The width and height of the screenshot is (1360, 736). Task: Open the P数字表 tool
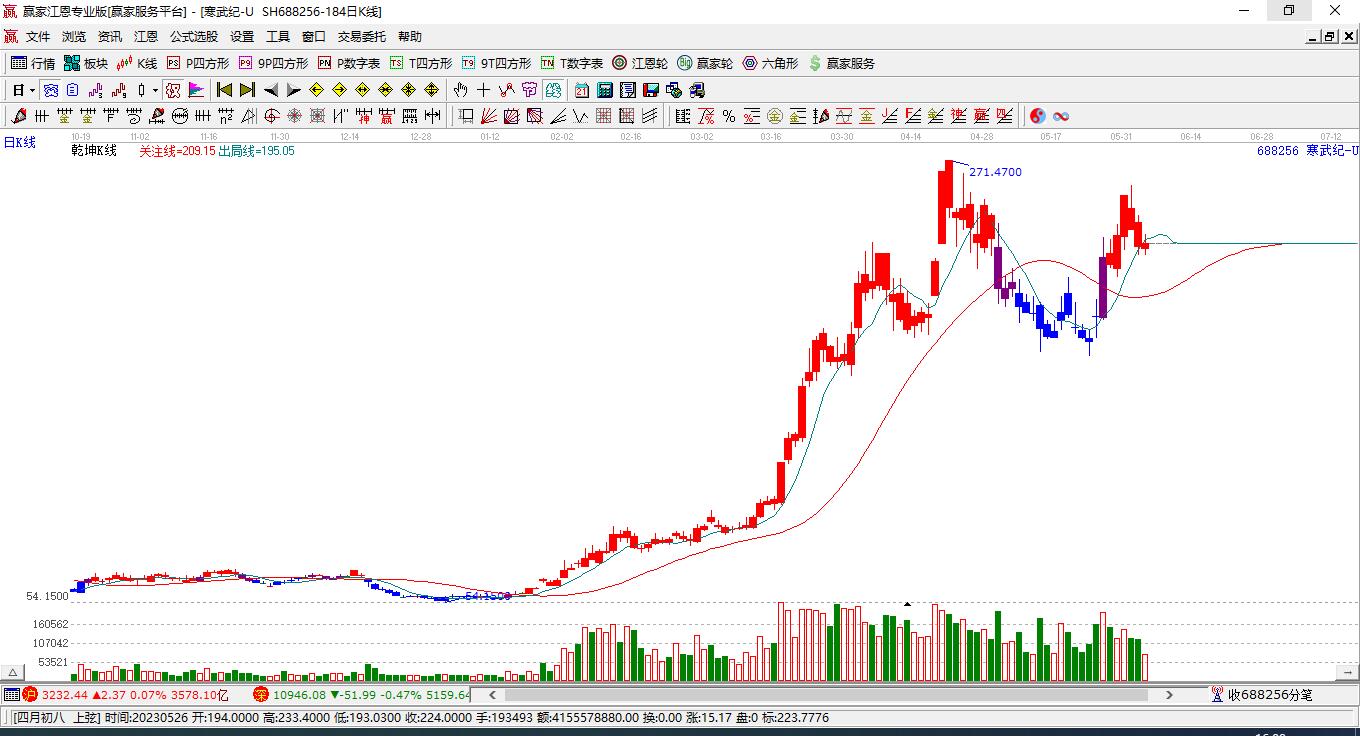click(349, 63)
